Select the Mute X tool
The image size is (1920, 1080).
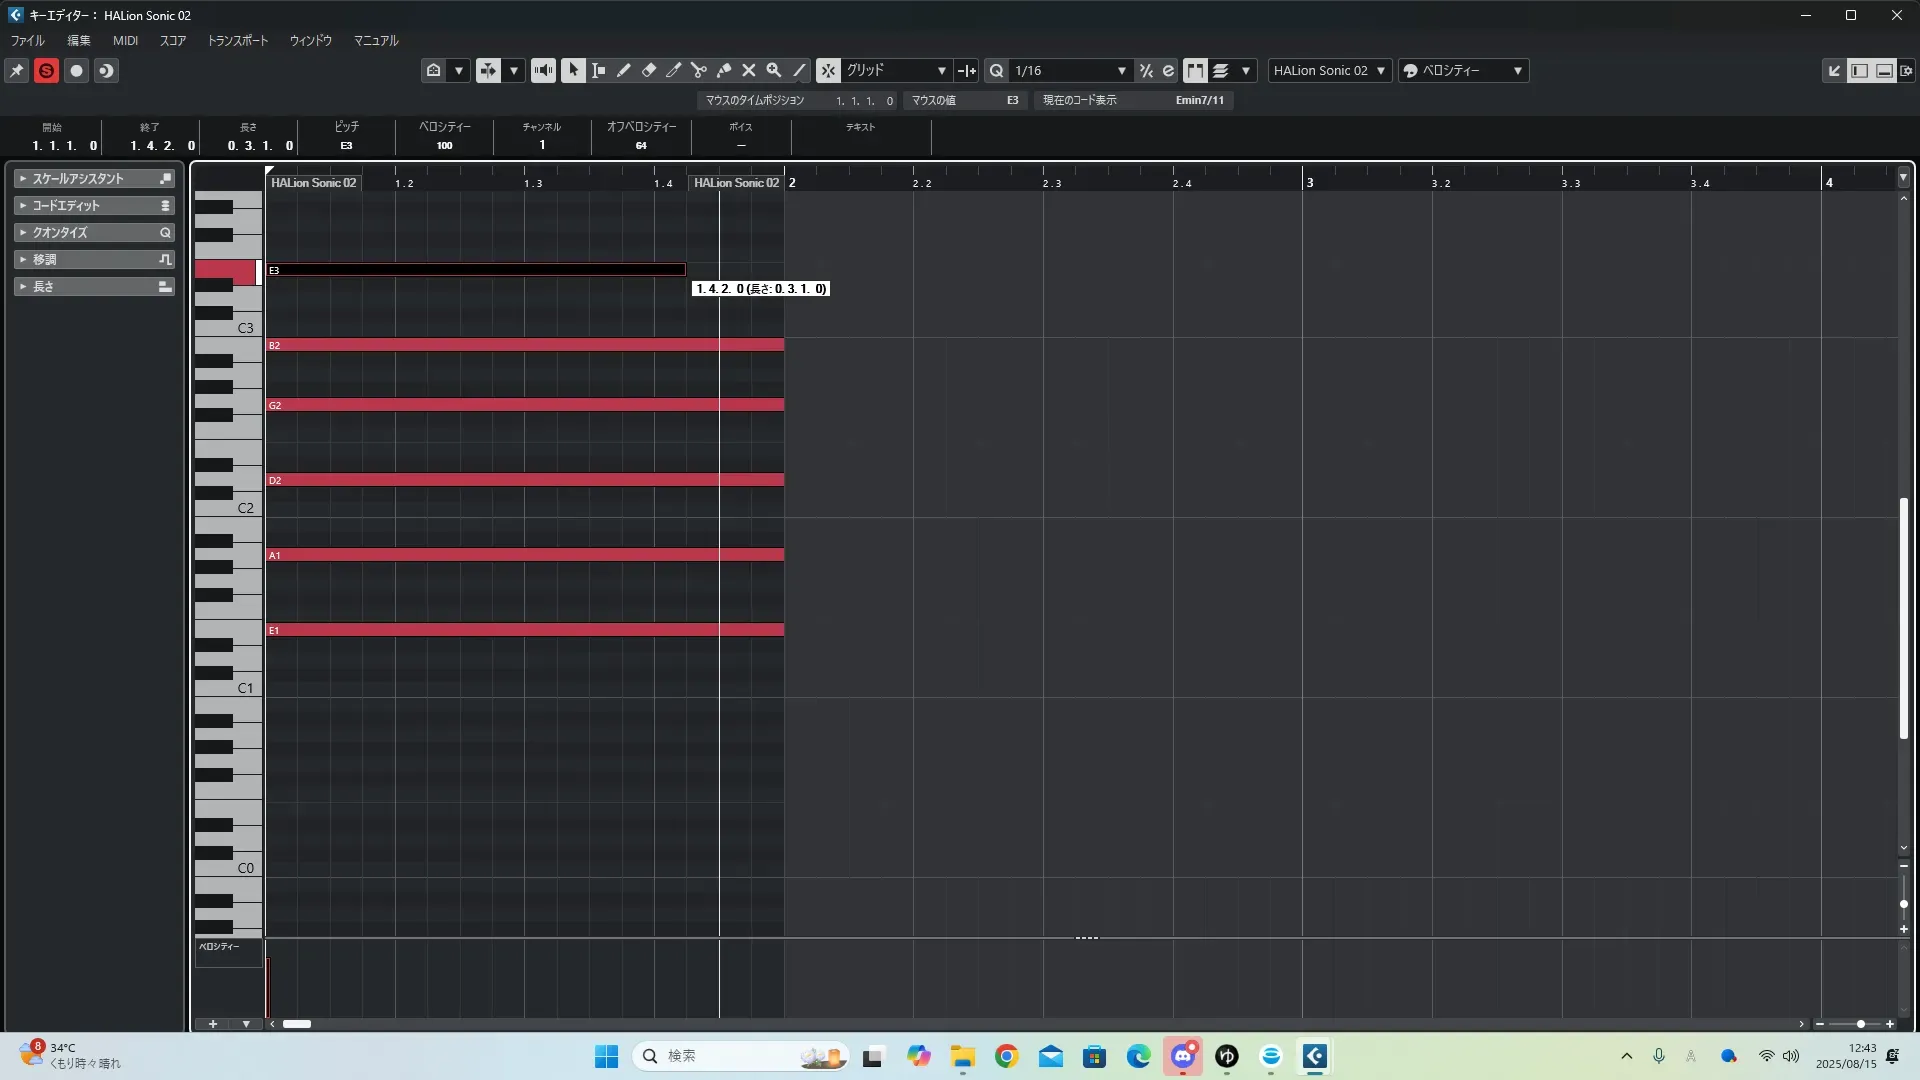click(x=749, y=70)
